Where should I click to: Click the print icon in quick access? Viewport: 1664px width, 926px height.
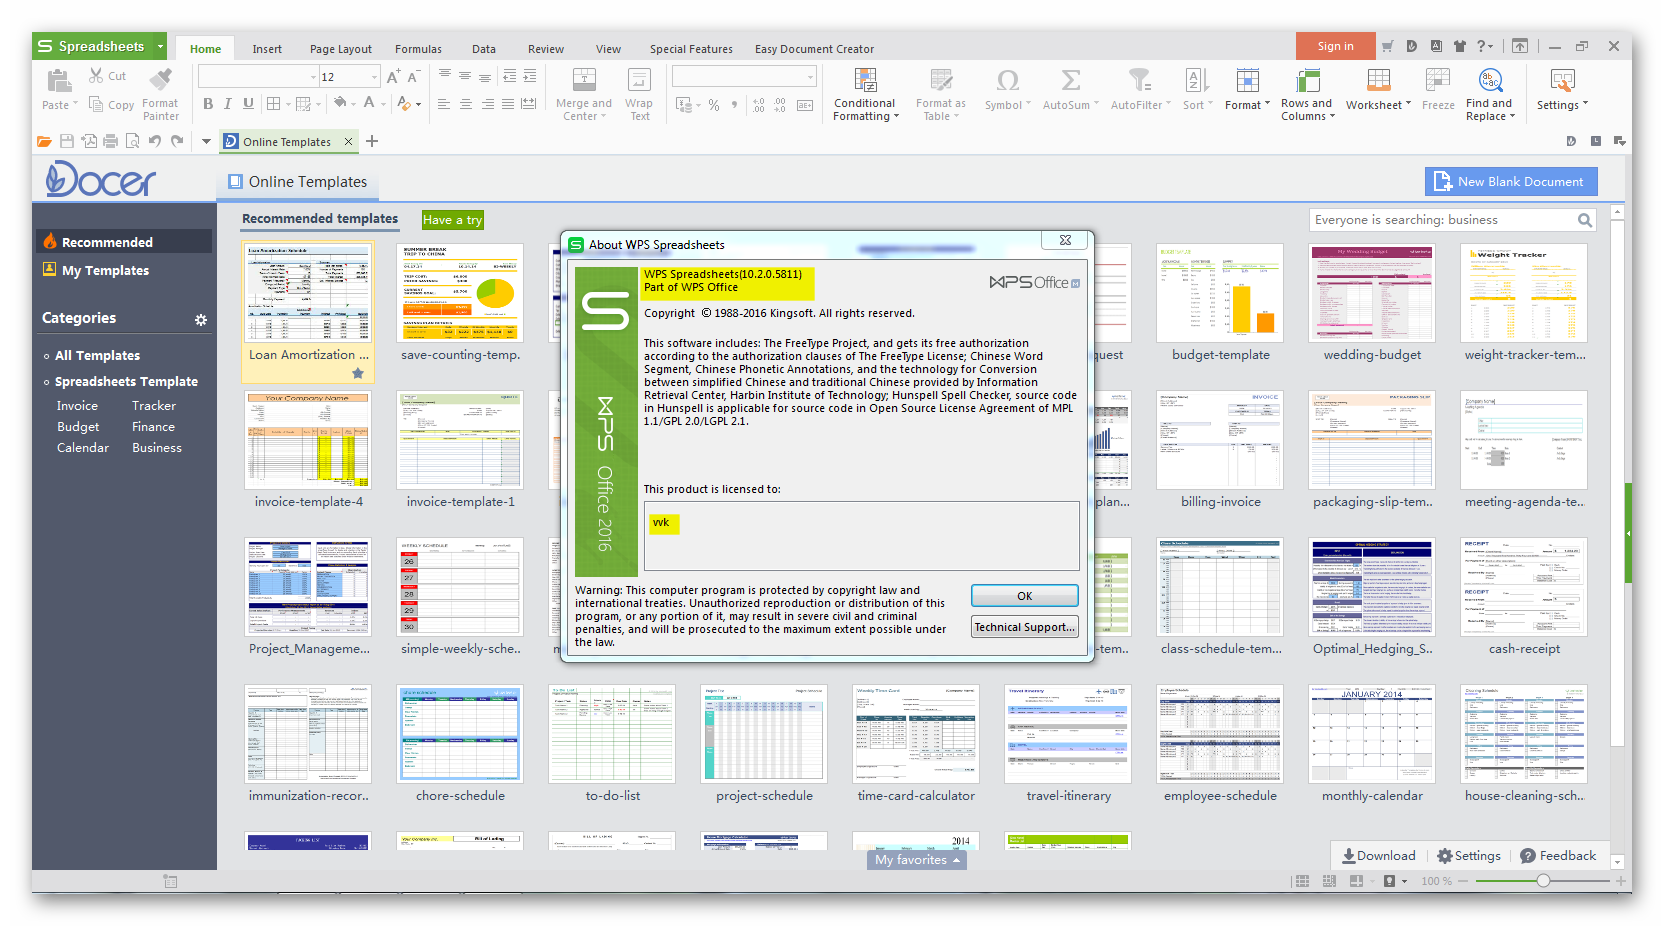coord(111,141)
